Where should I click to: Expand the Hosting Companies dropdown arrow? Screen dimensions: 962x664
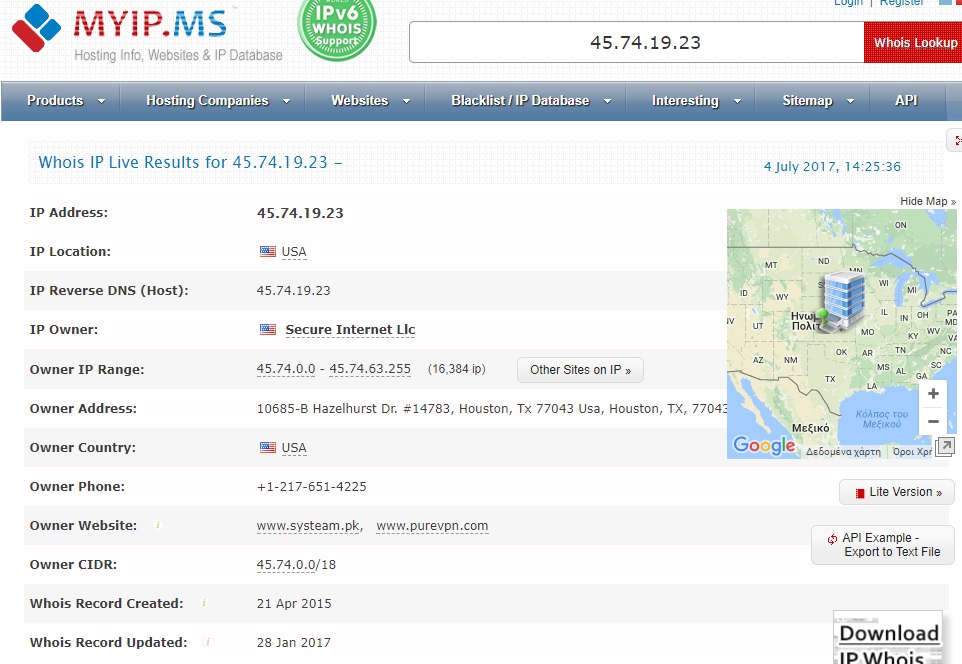pyautogui.click(x=287, y=101)
